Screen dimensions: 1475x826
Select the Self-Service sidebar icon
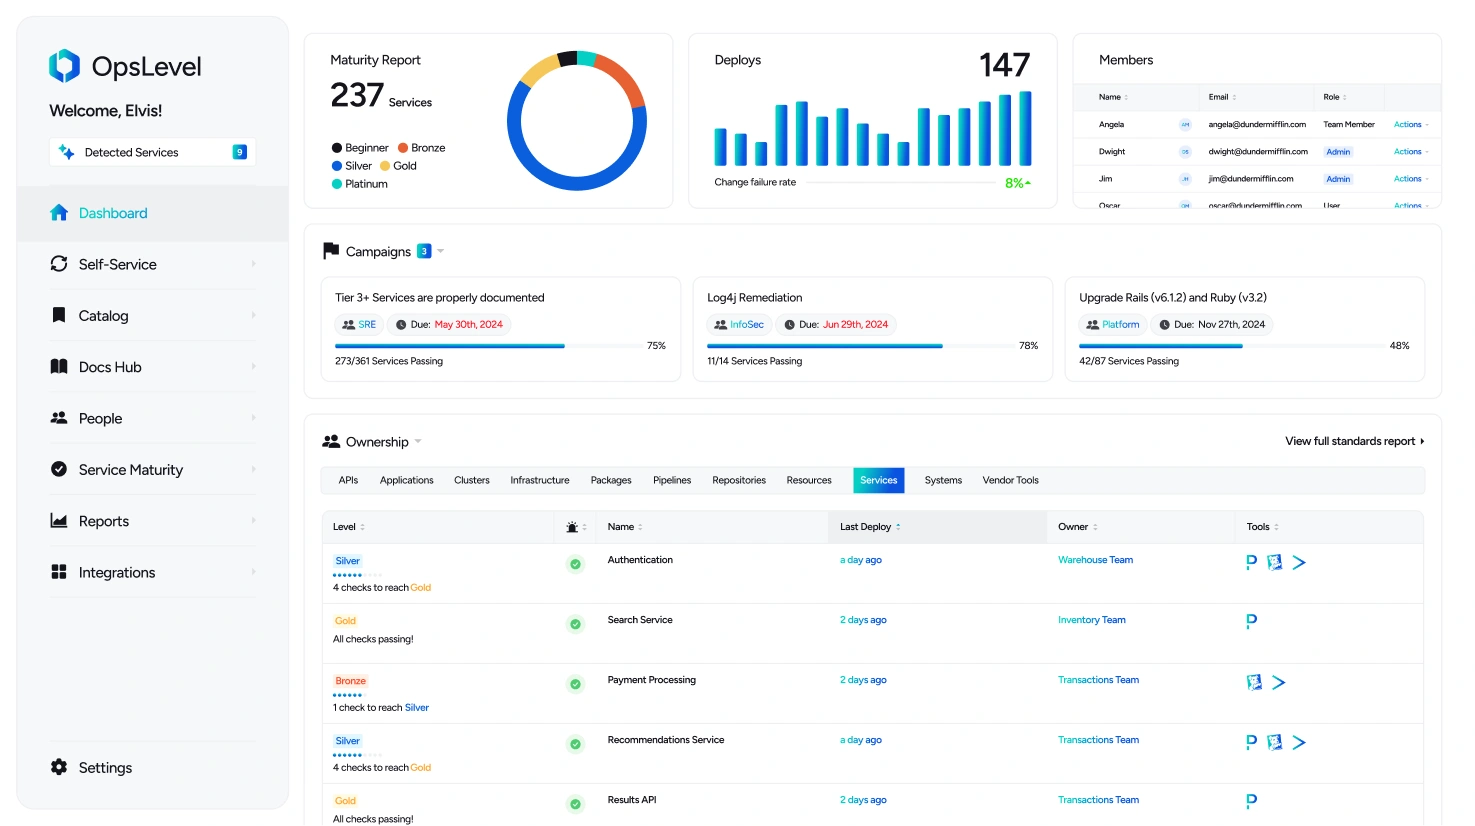point(60,264)
